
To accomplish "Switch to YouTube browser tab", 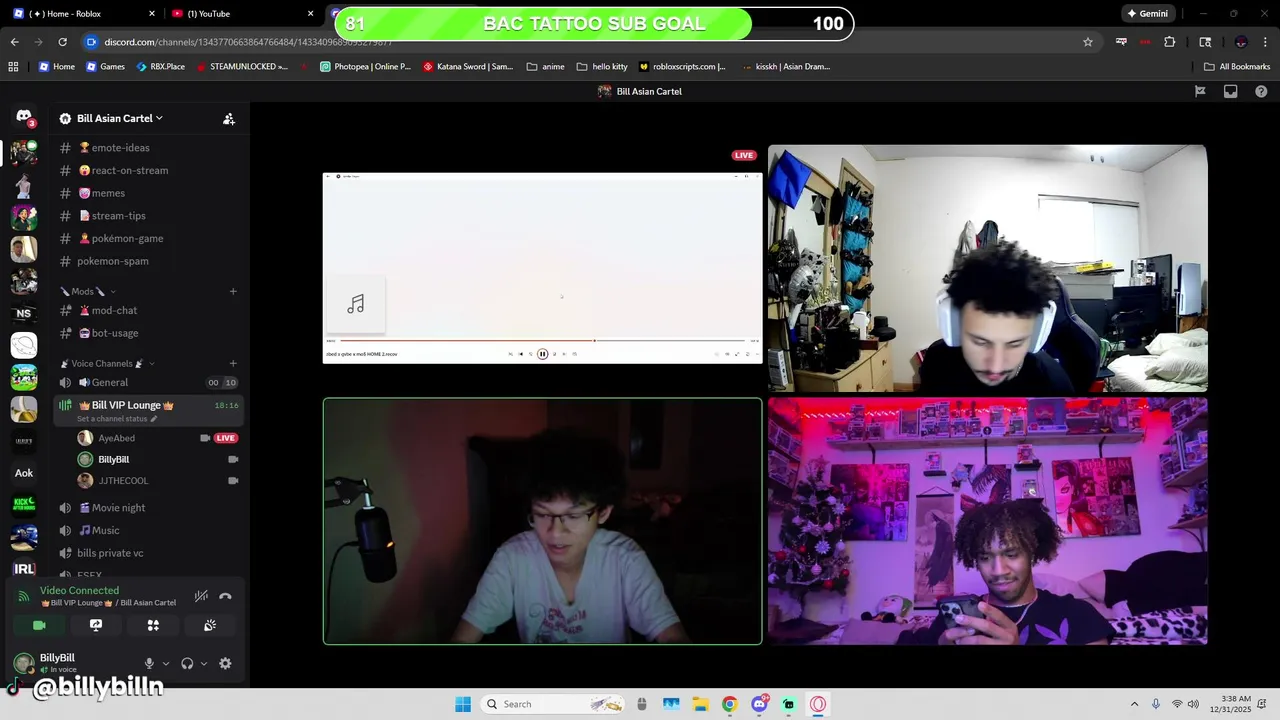I will pos(240,14).
